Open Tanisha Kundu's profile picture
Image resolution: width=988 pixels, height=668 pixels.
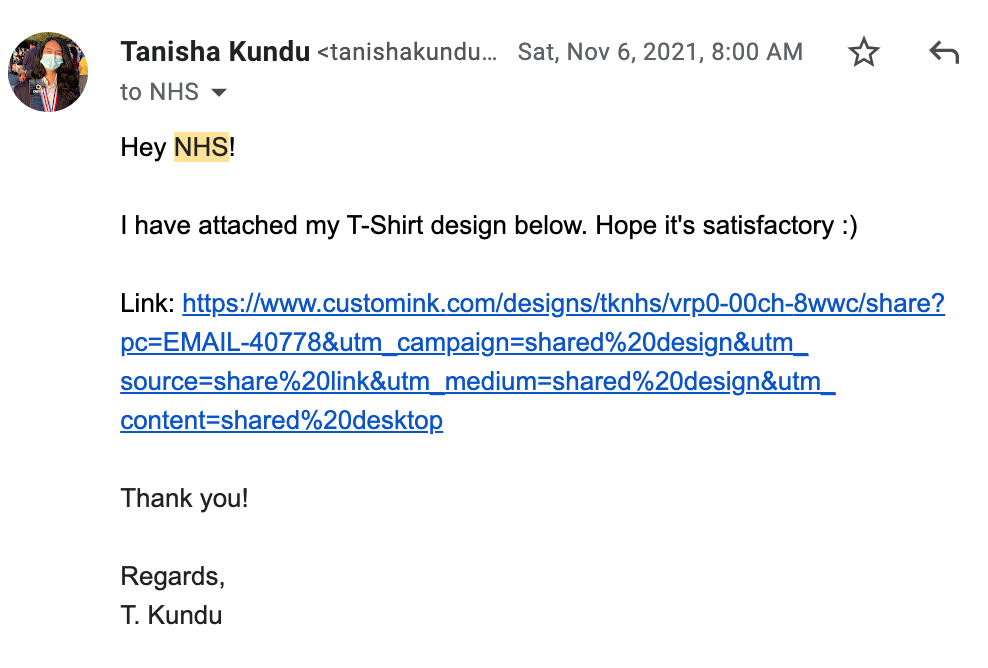tap(48, 72)
